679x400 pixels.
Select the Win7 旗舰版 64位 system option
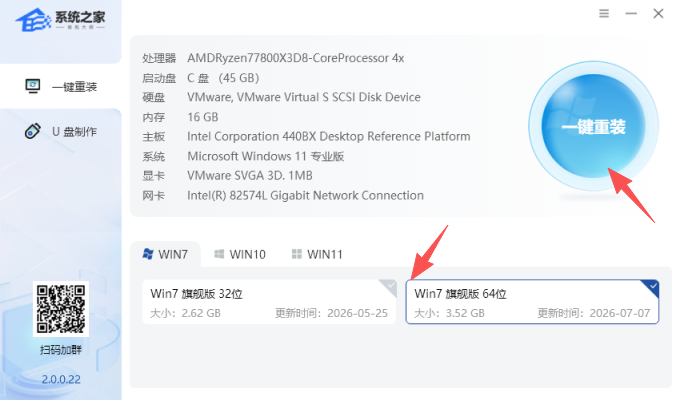pos(532,302)
